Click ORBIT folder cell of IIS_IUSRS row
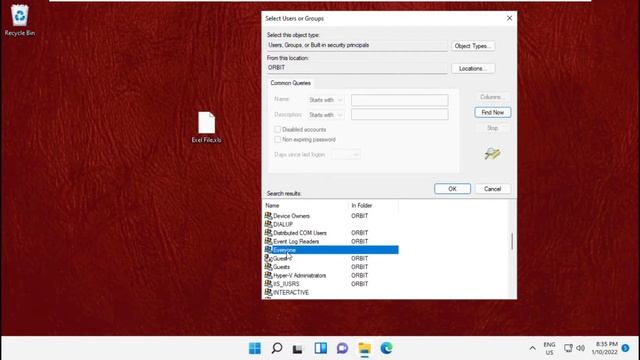This screenshot has height=360, width=640. (360, 283)
